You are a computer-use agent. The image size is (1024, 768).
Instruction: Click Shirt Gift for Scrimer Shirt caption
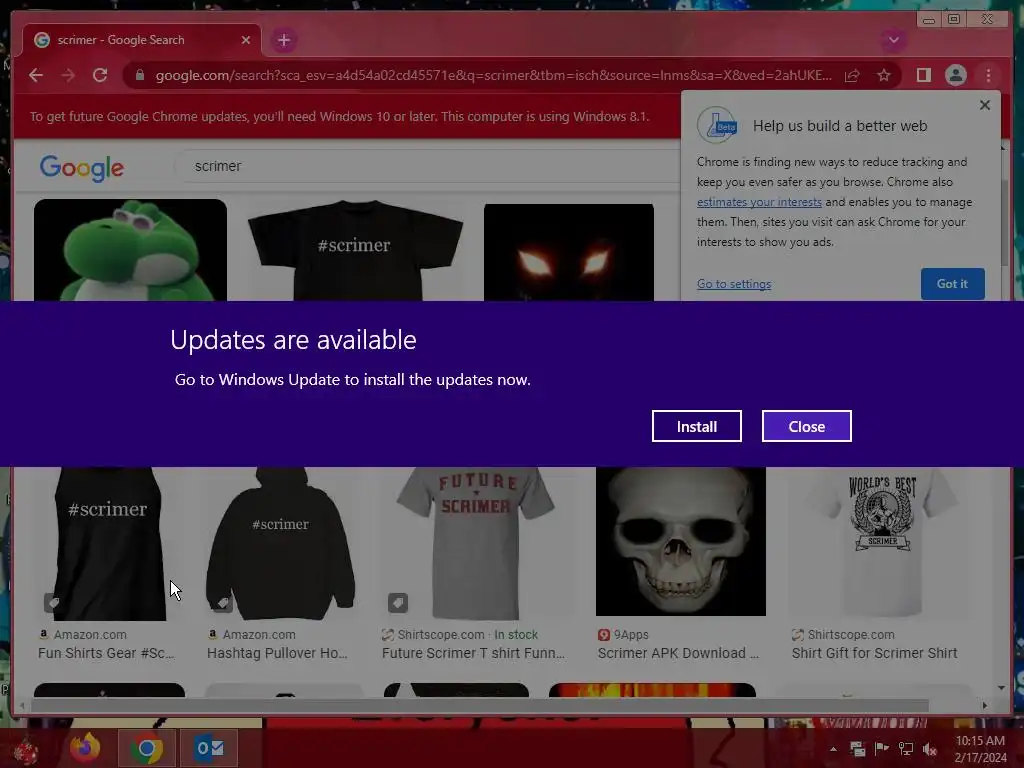pyautogui.click(x=874, y=653)
